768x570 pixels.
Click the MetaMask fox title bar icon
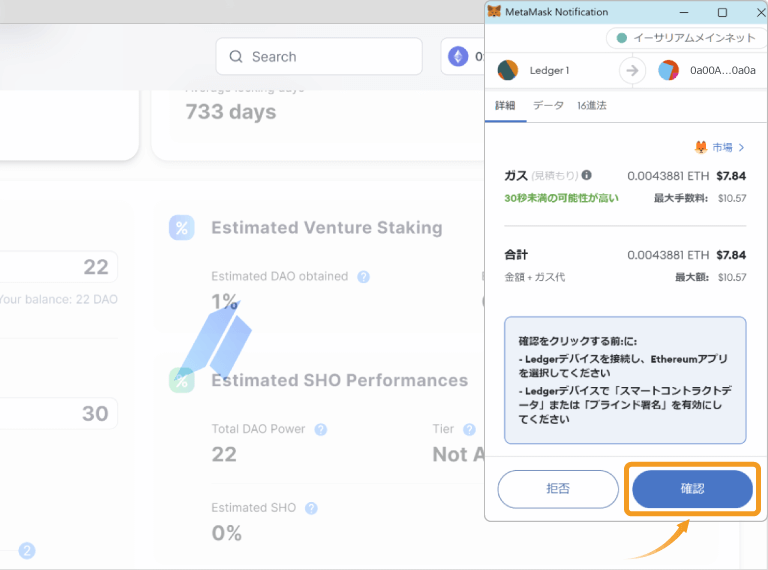pos(495,12)
